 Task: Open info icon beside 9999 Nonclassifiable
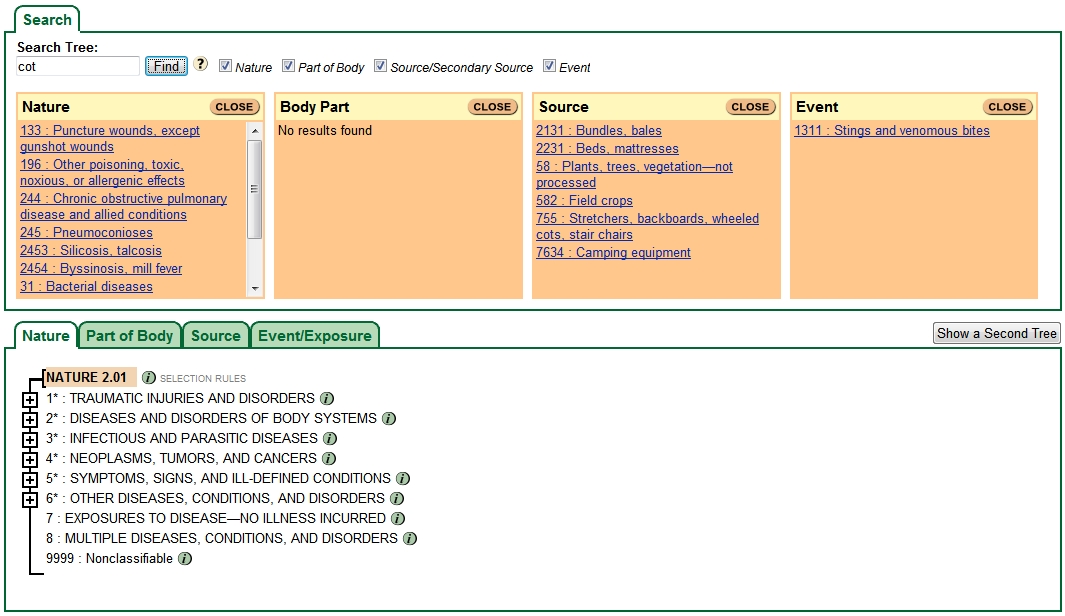185,558
